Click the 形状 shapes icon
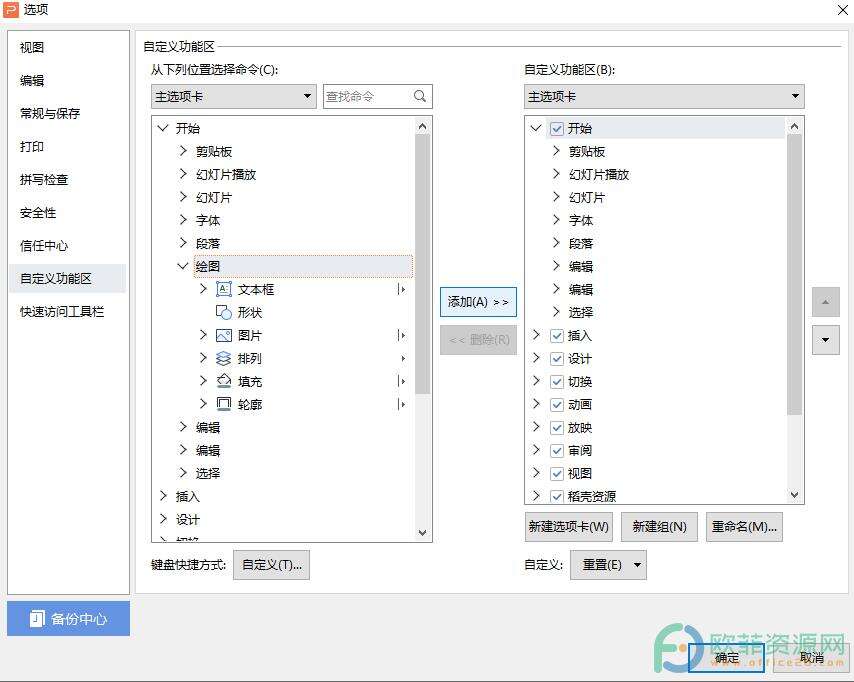Image resolution: width=854 pixels, height=682 pixels. [224, 312]
